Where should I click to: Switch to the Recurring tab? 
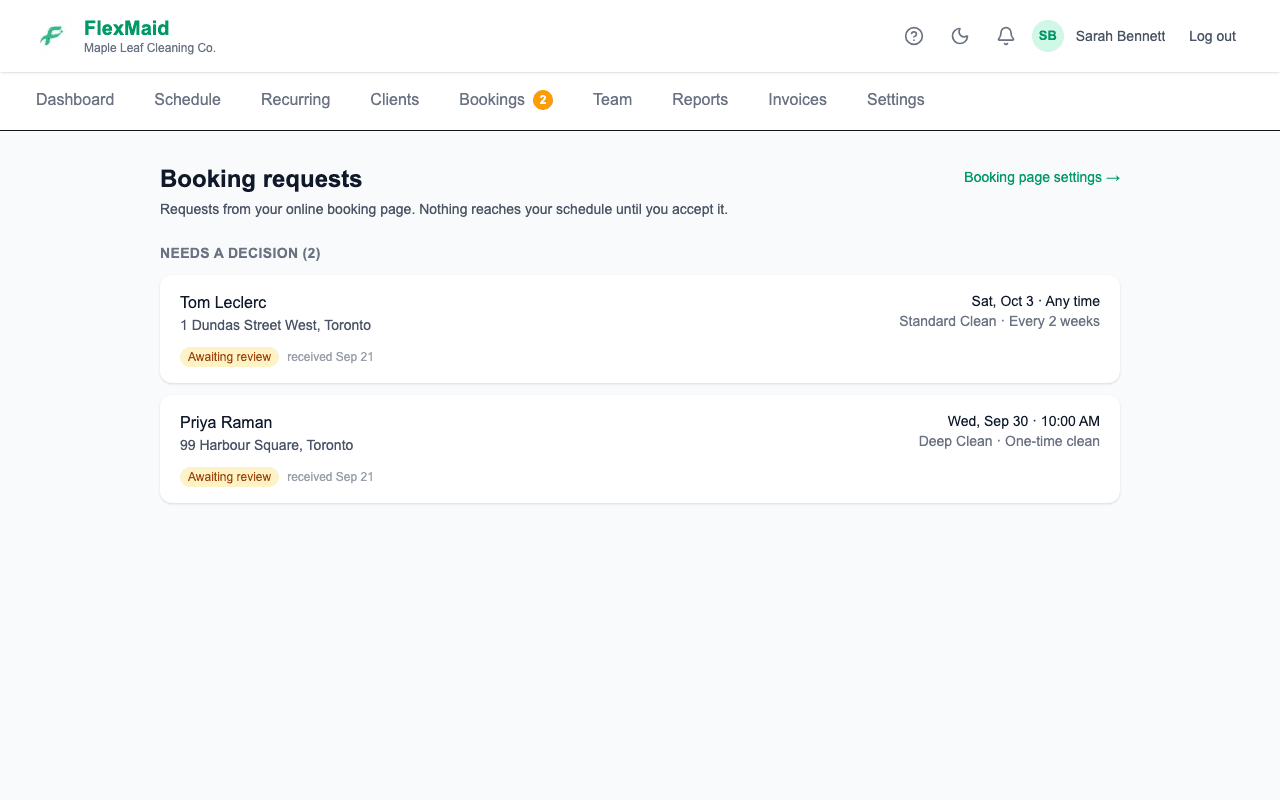coord(295,100)
